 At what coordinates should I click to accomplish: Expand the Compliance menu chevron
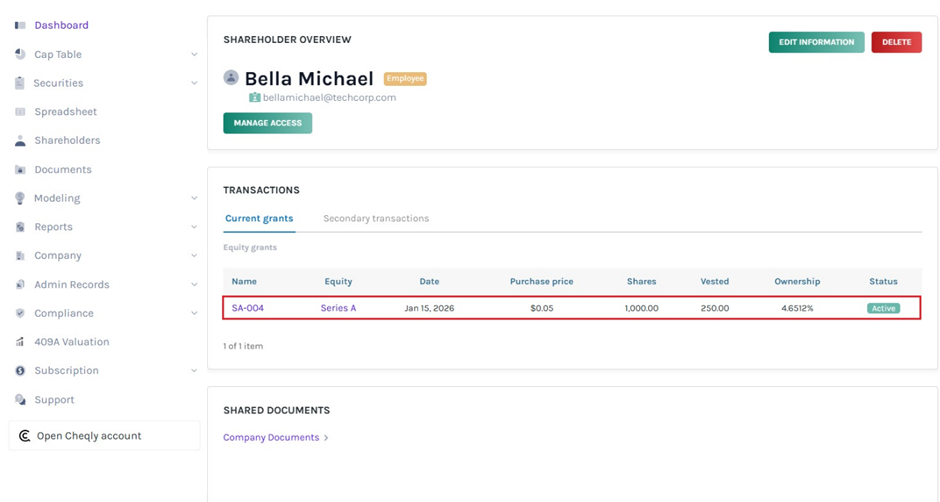click(x=194, y=313)
